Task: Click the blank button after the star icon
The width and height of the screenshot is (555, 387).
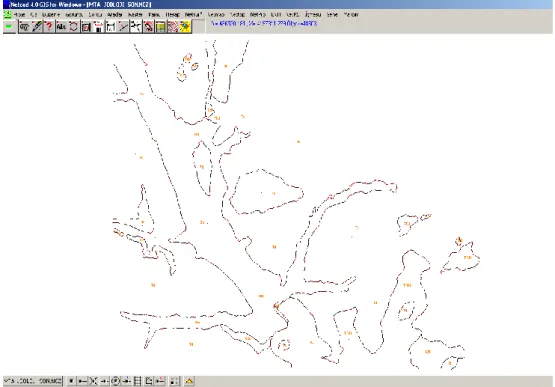Action: click(x=199, y=27)
